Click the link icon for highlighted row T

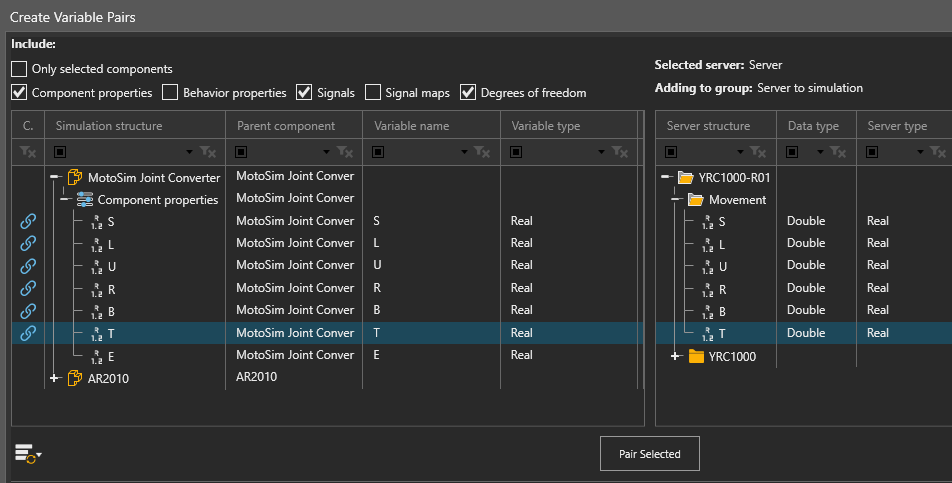point(28,333)
